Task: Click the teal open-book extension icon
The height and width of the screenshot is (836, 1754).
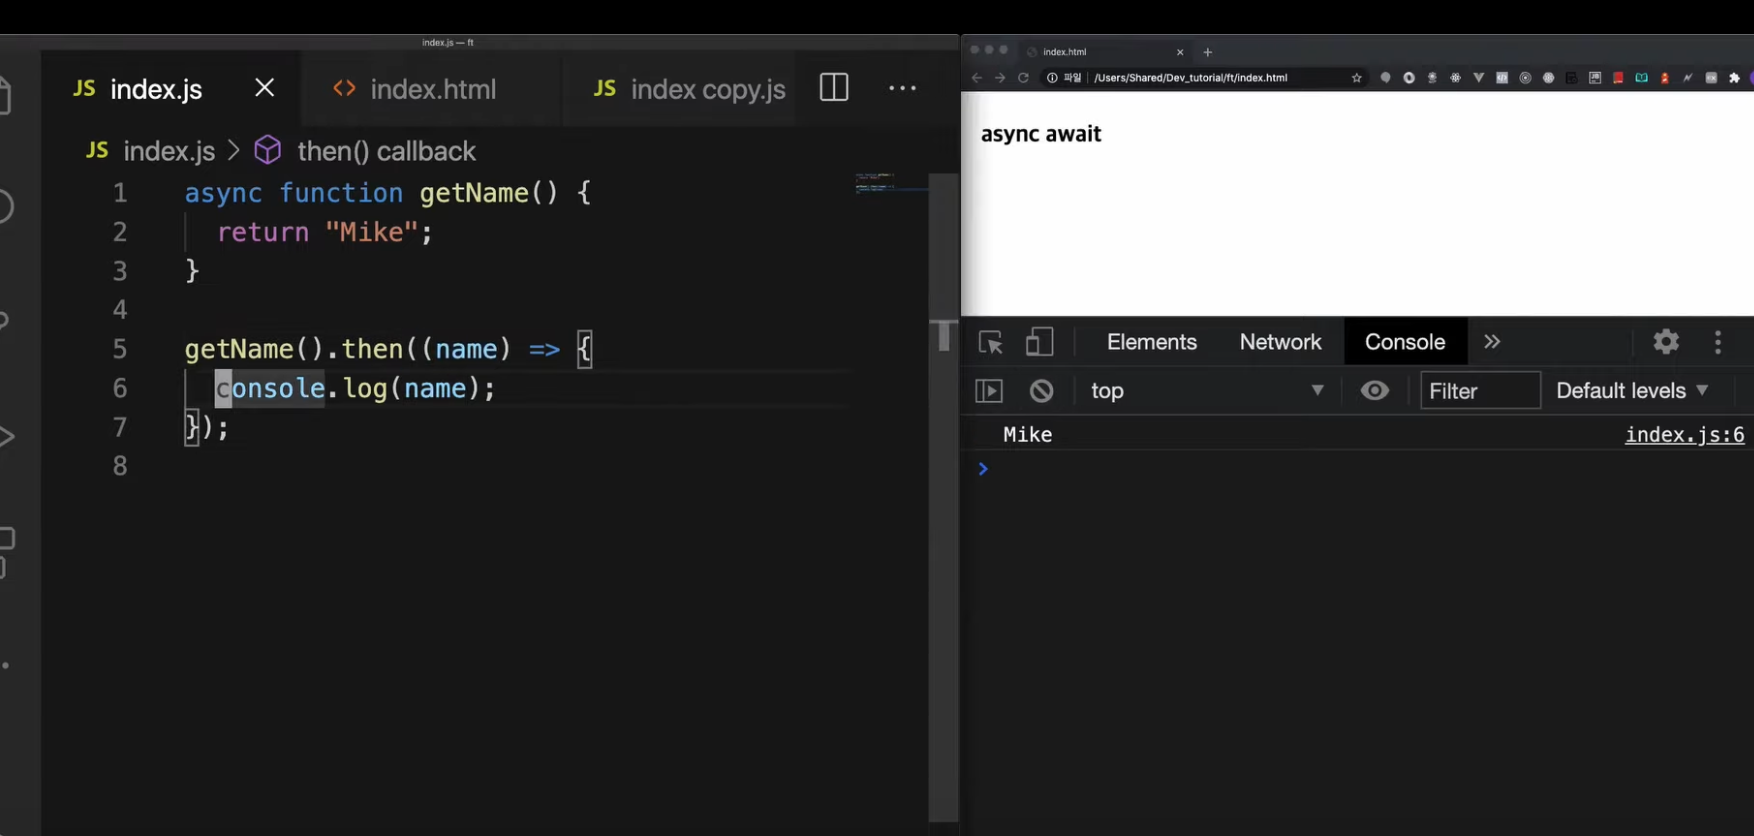Action: point(1642,78)
